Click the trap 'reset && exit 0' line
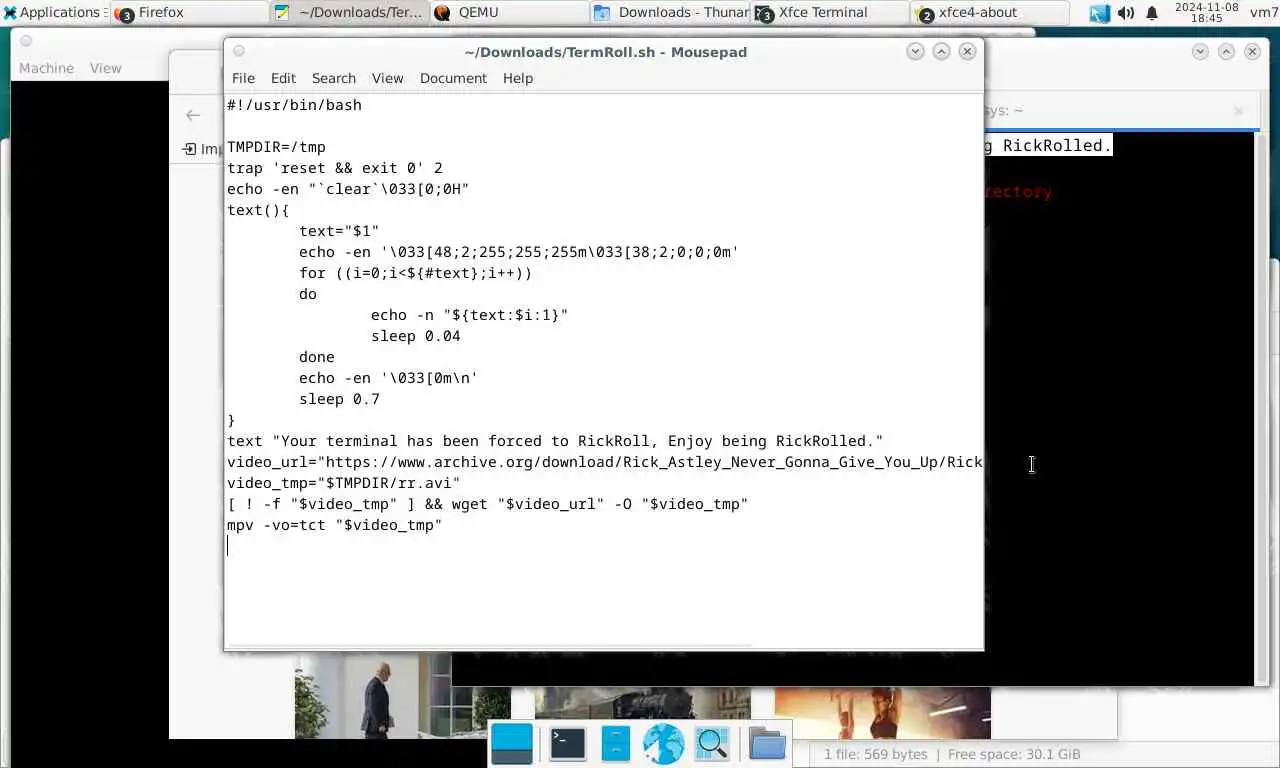Screen dimensions: 1280x768 point(335,168)
